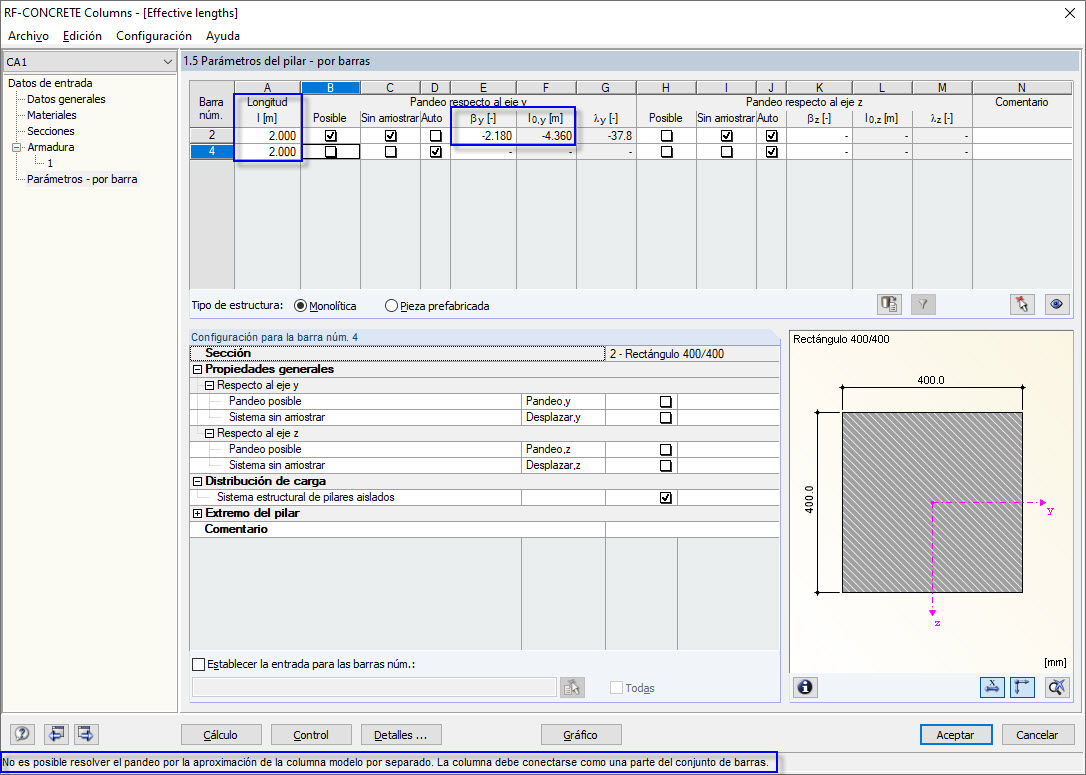Click the pick-member pointer icon

point(1022,304)
